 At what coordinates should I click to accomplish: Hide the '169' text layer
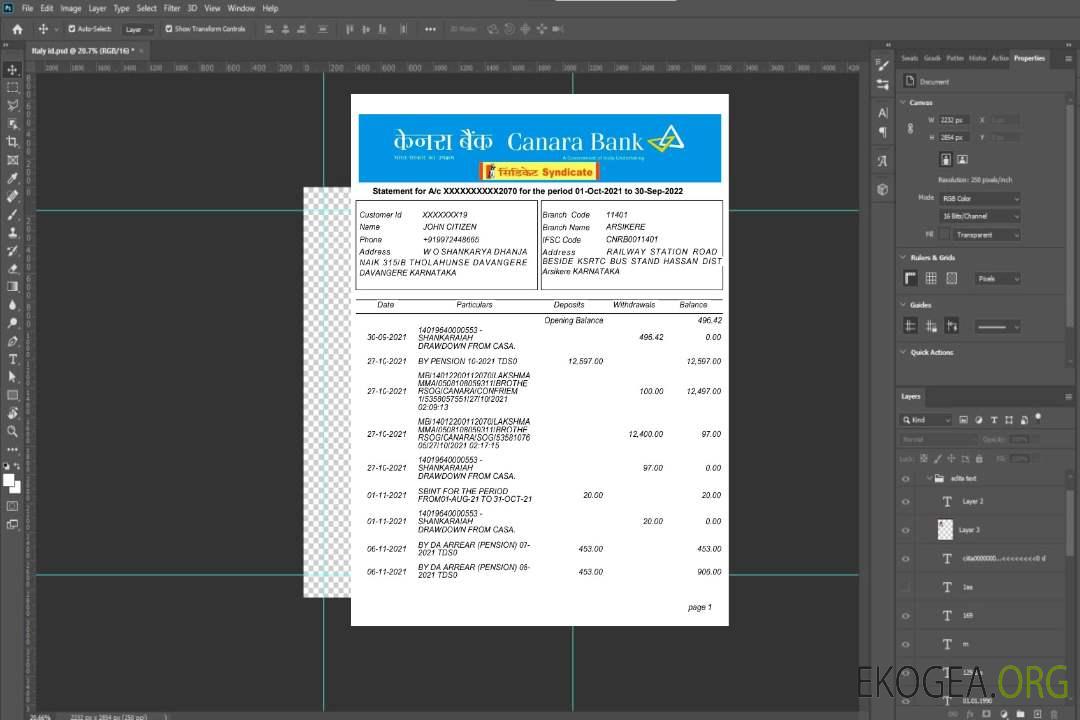pyautogui.click(x=906, y=617)
